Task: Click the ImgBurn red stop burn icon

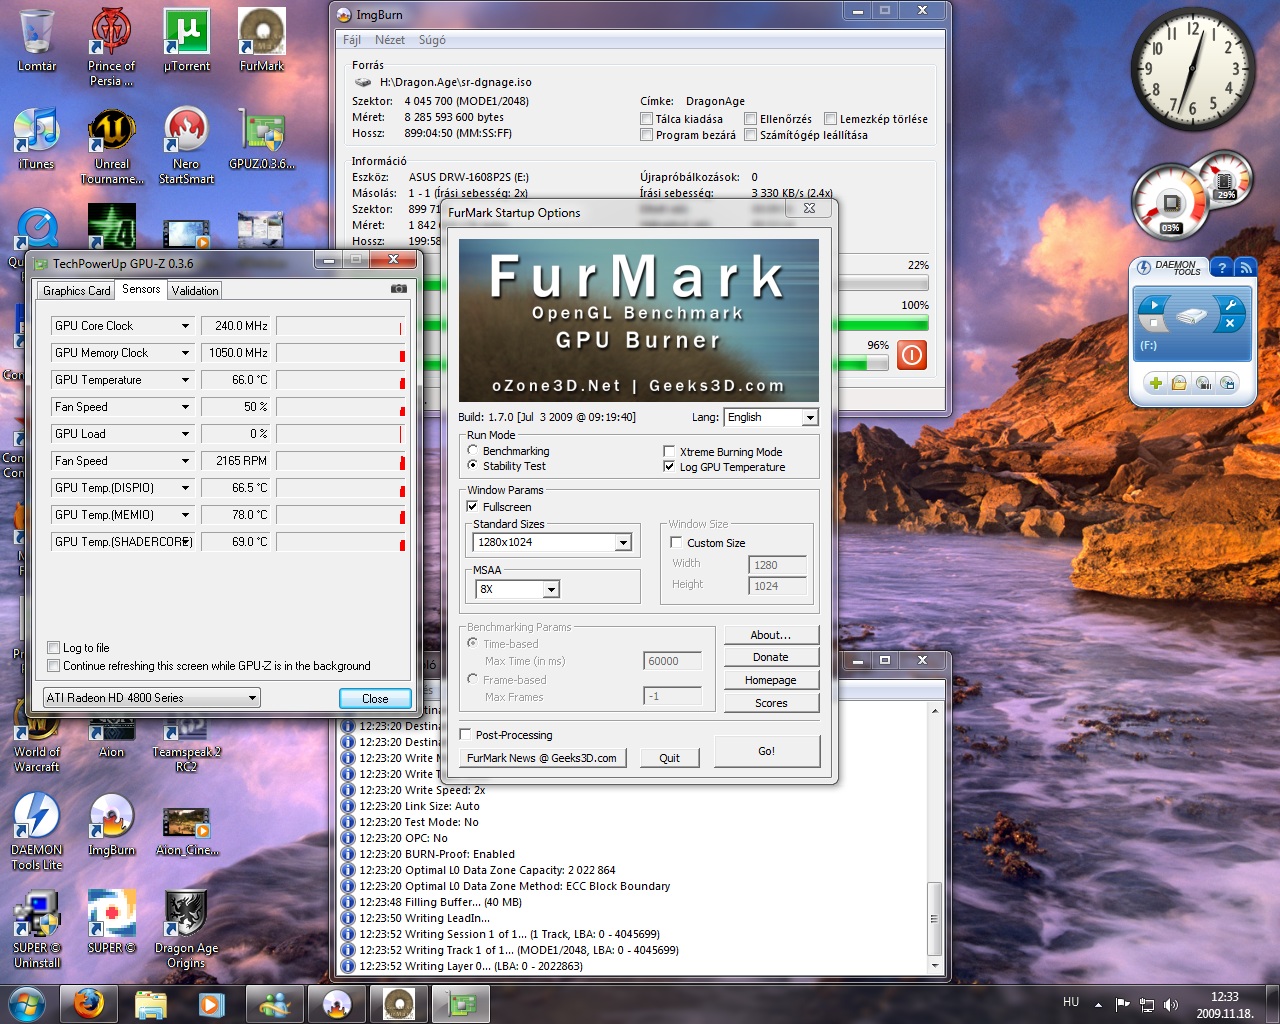Action: pos(912,355)
